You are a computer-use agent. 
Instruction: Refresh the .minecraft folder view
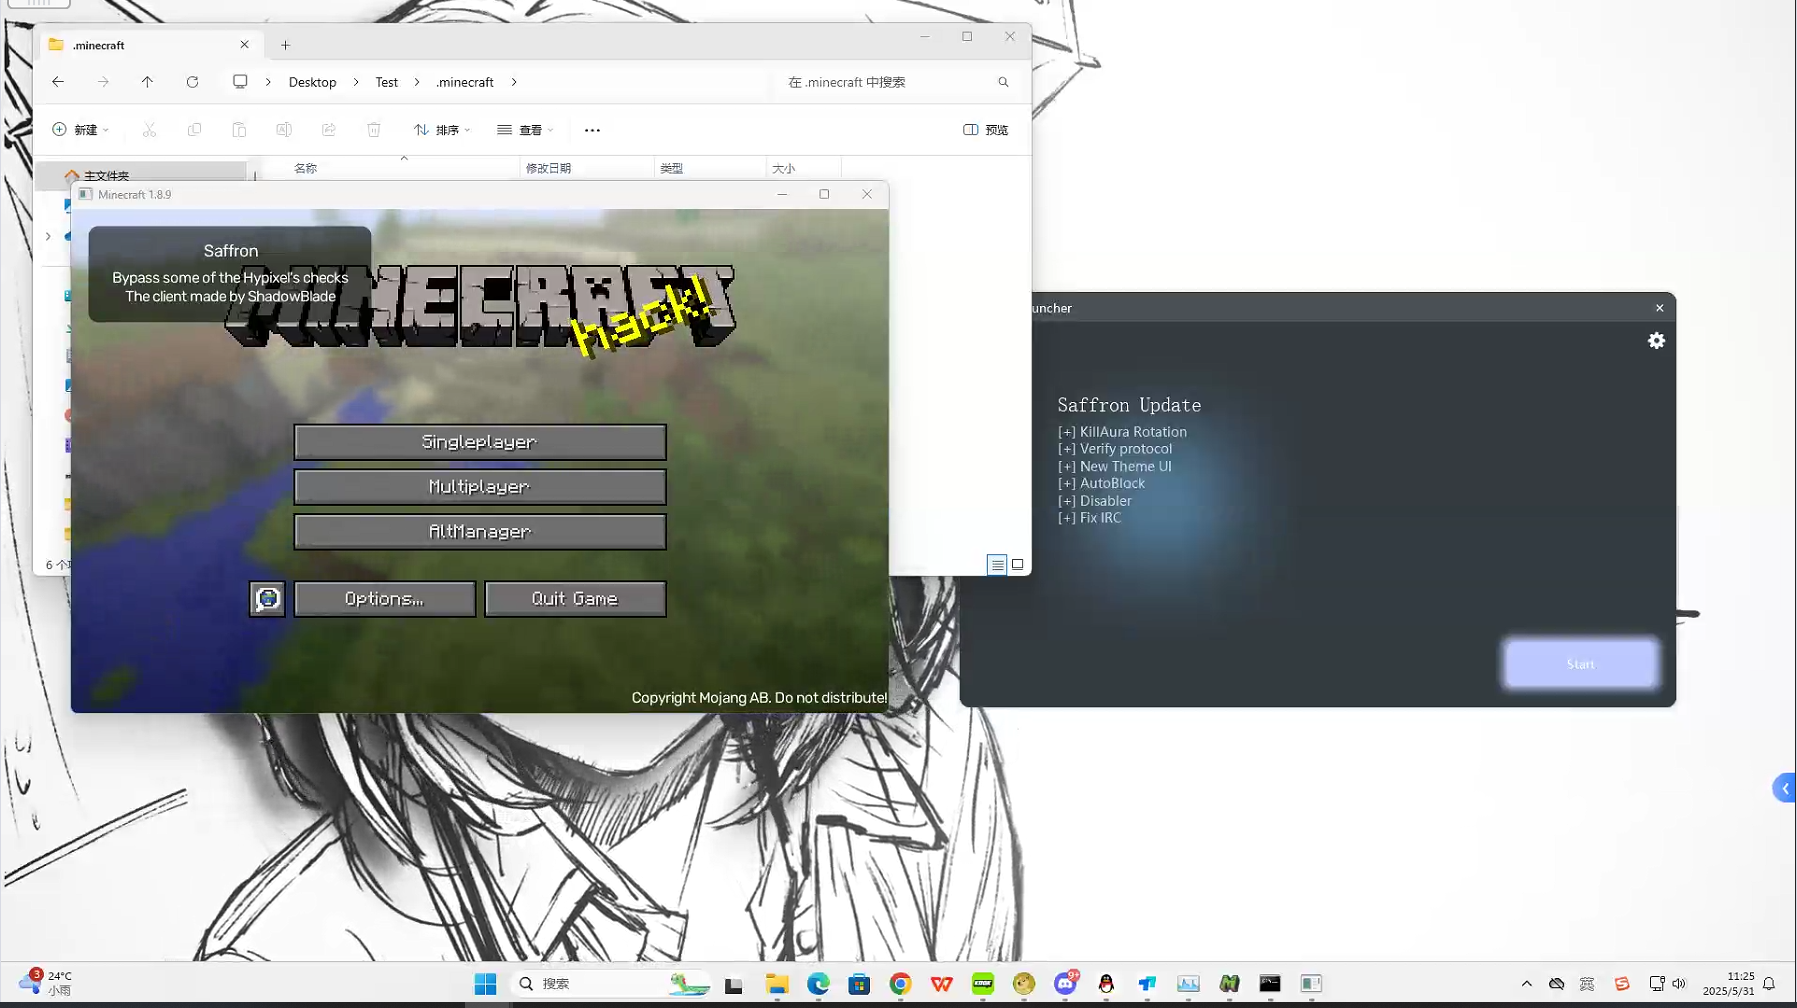(x=192, y=82)
